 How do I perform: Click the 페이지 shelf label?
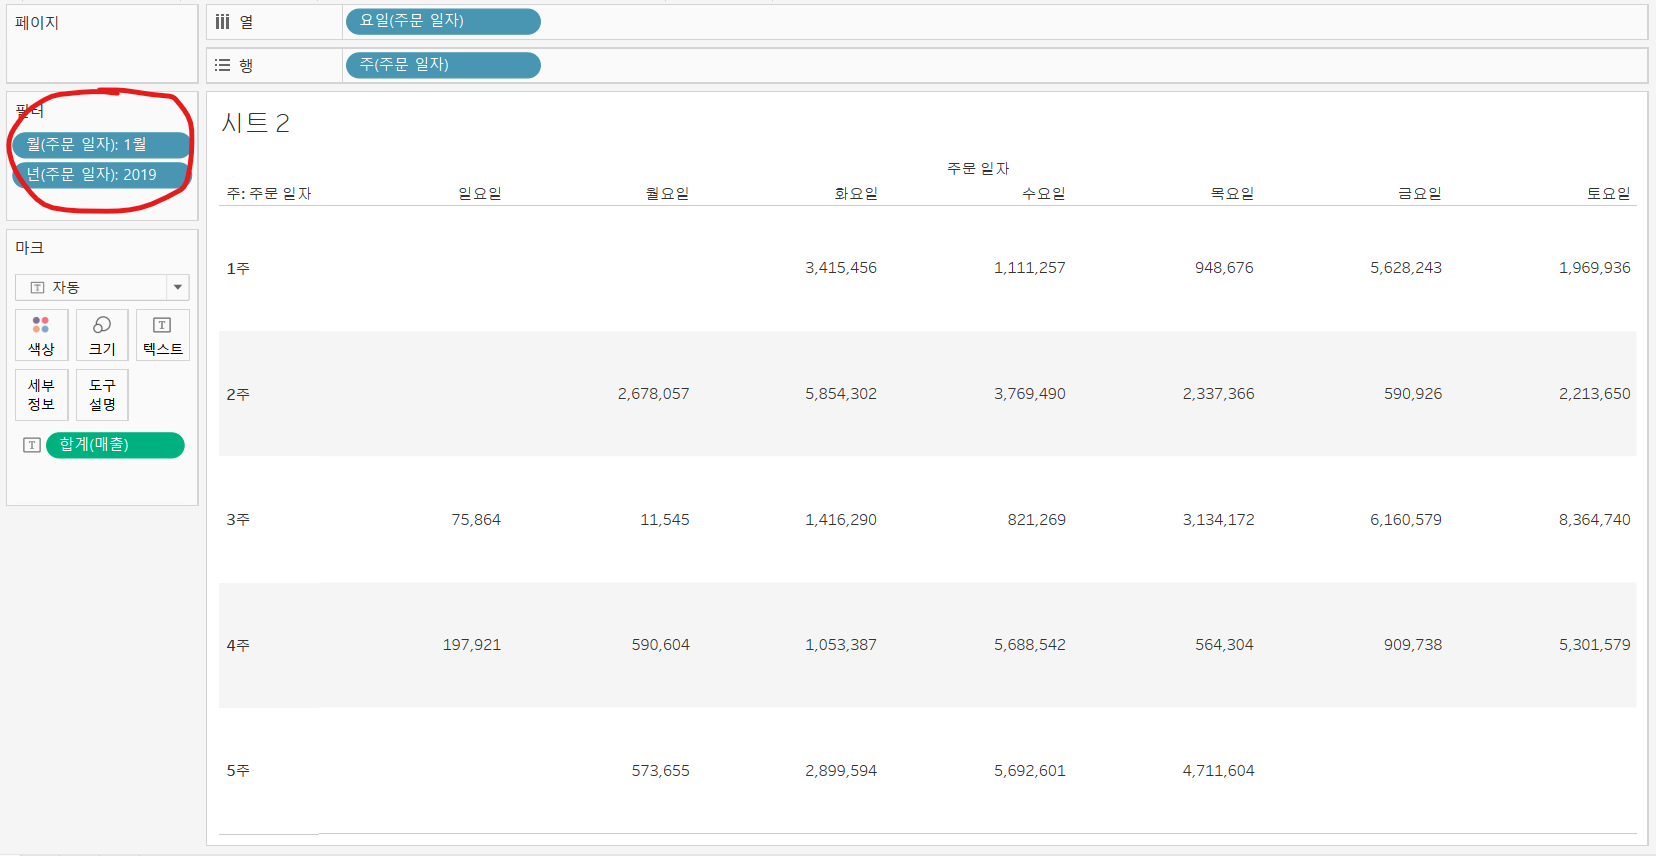pyautogui.click(x=37, y=22)
